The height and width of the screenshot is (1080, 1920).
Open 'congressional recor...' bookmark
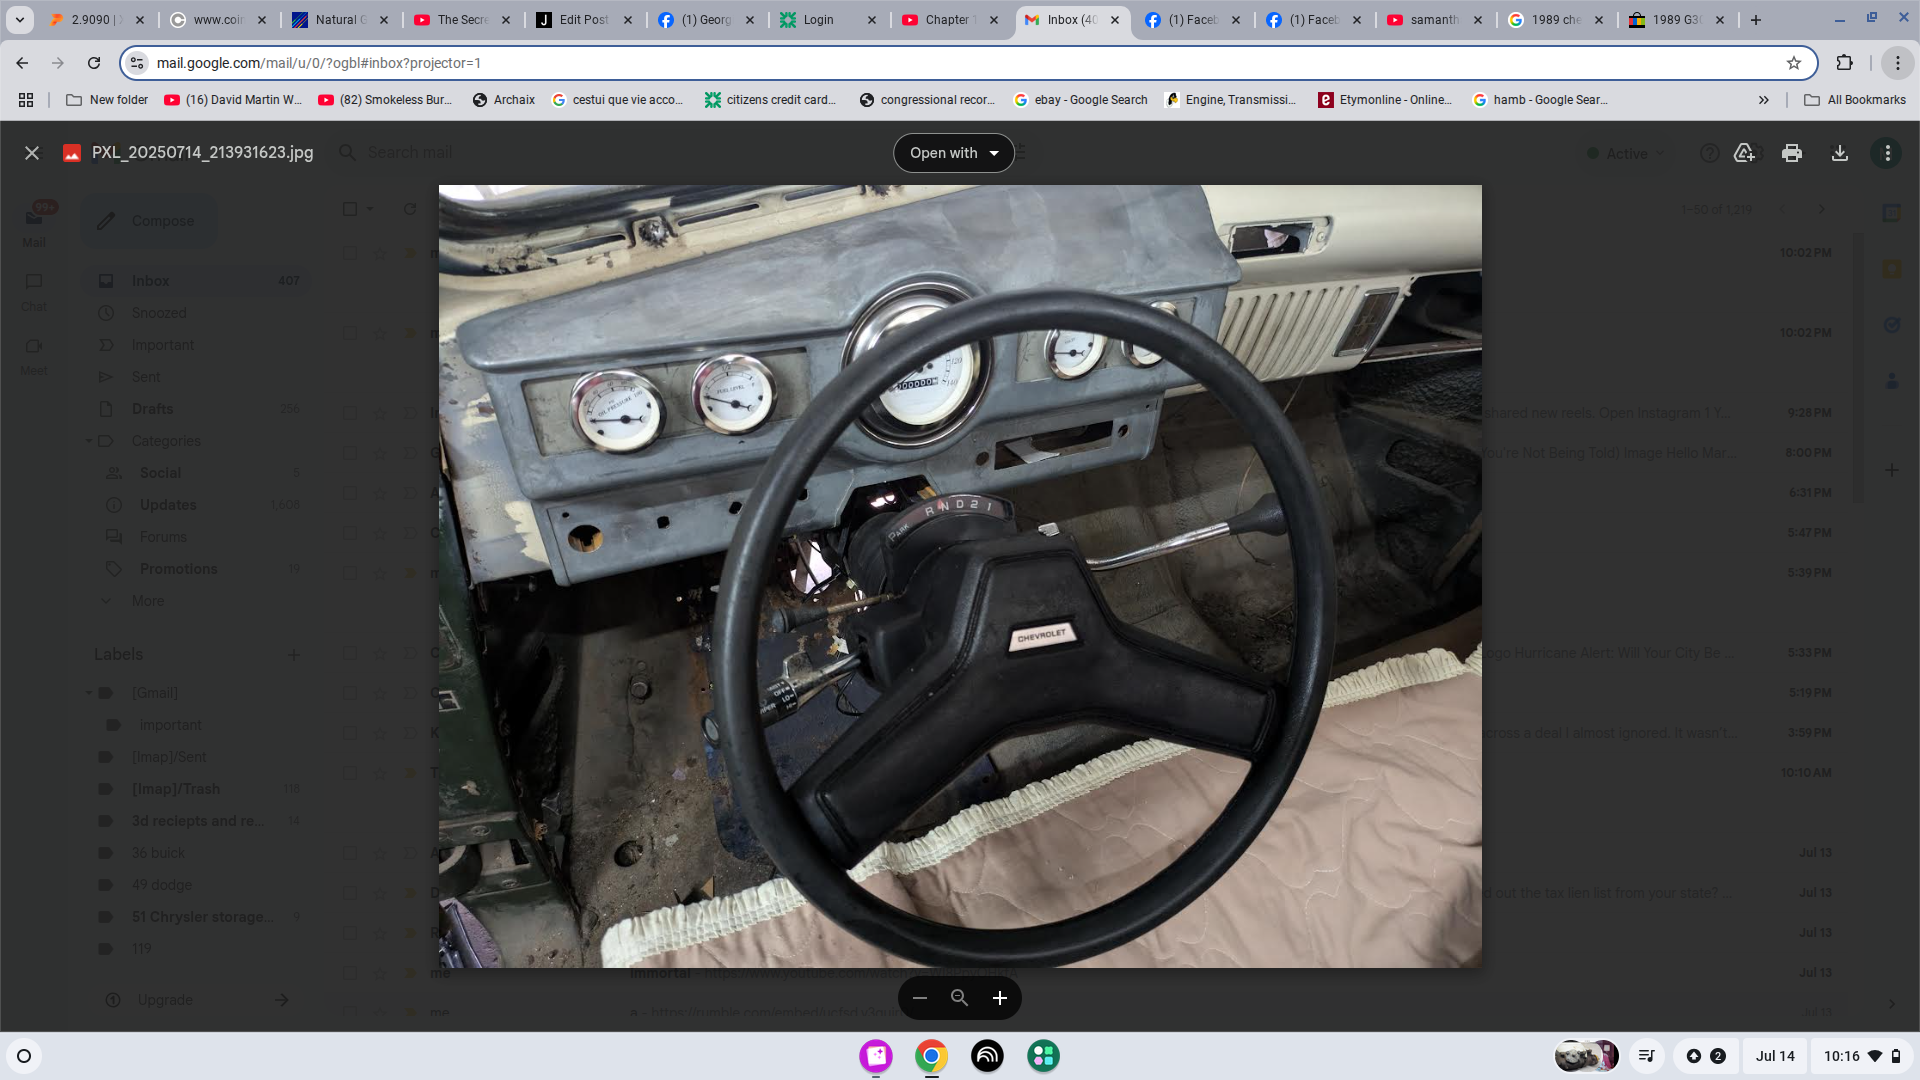(x=928, y=100)
